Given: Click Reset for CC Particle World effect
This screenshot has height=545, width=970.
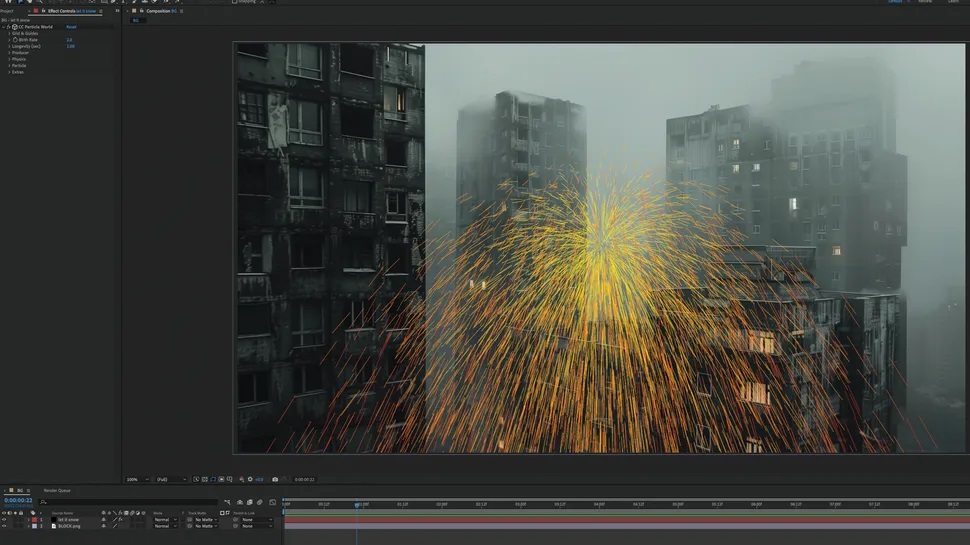Looking at the screenshot, I should (71, 27).
